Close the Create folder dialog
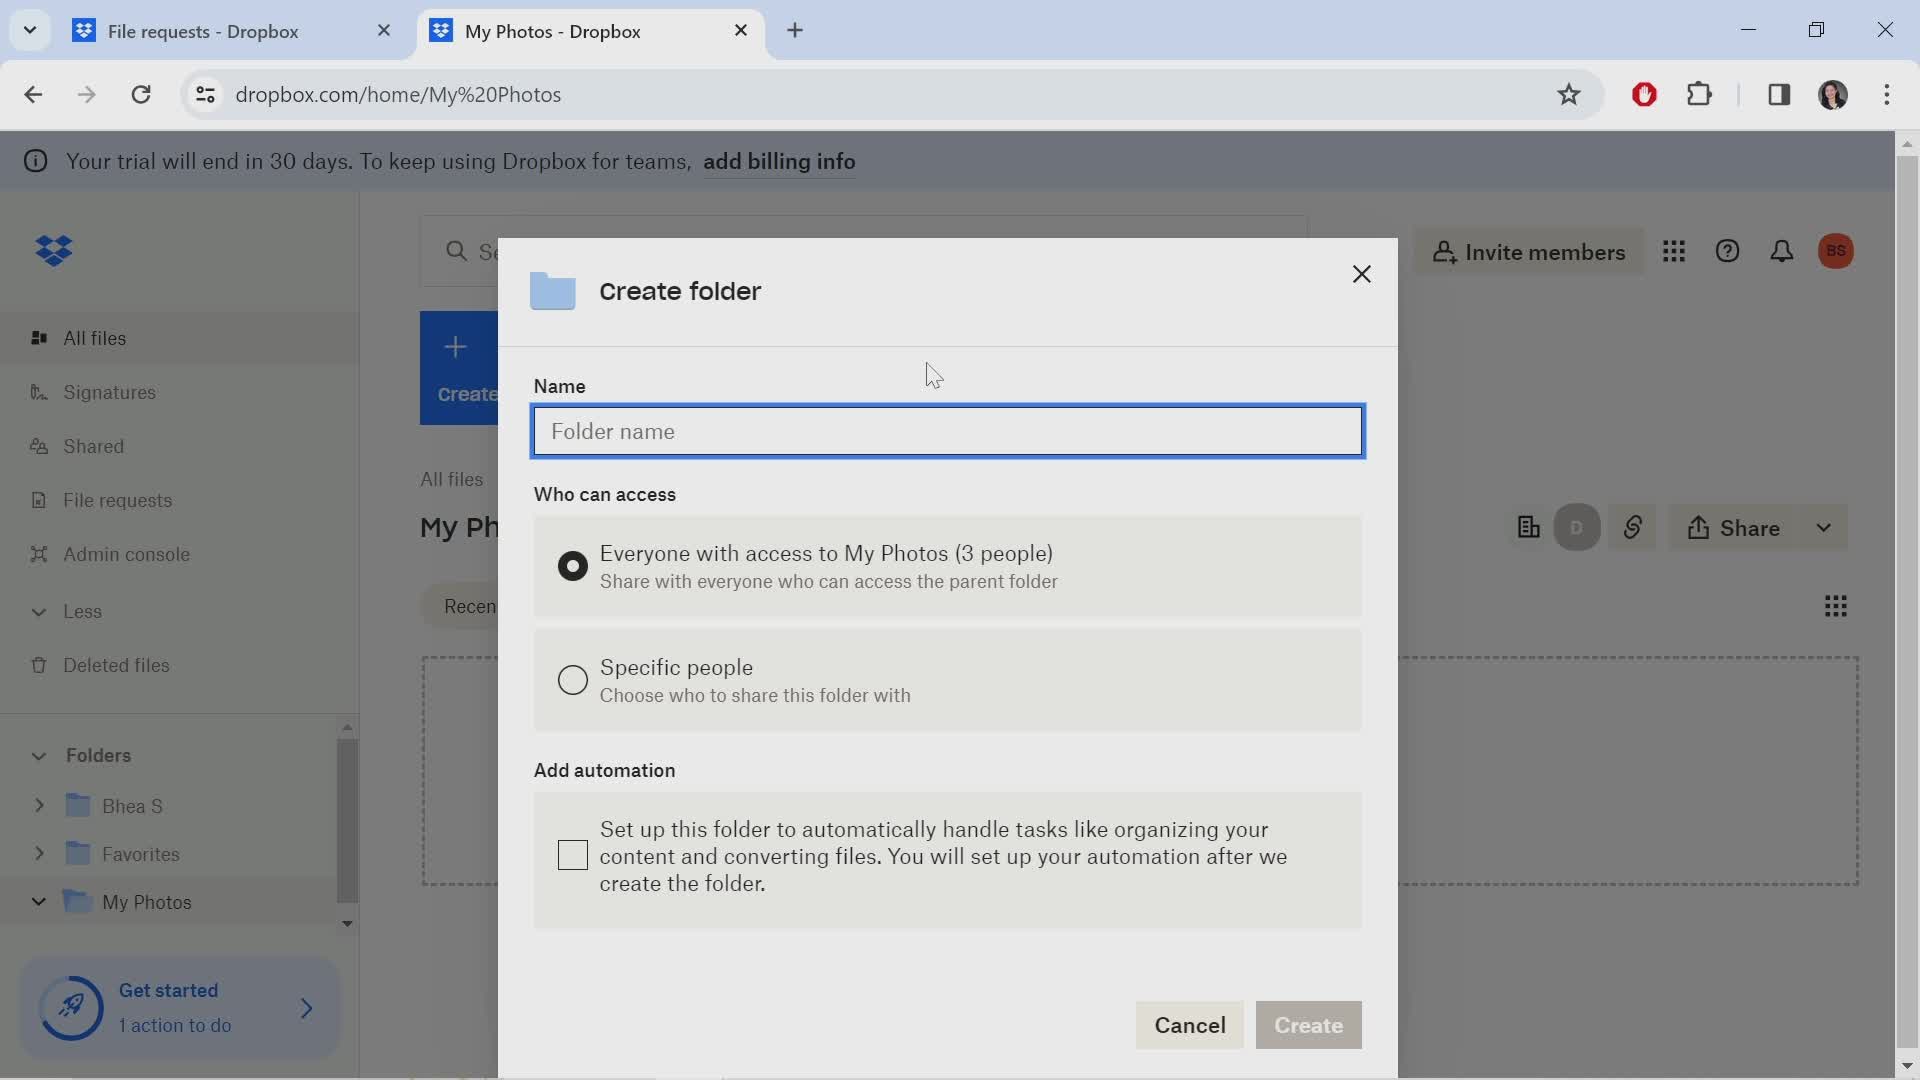This screenshot has width=1920, height=1080. (x=1361, y=274)
